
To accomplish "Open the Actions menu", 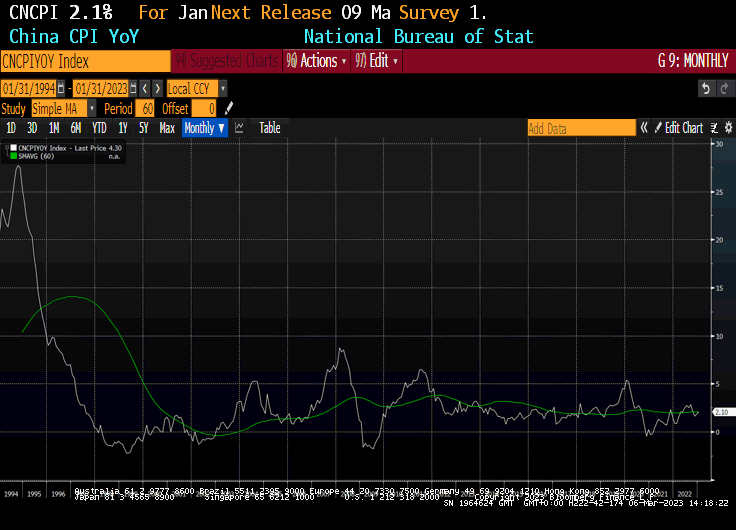I will (317, 61).
